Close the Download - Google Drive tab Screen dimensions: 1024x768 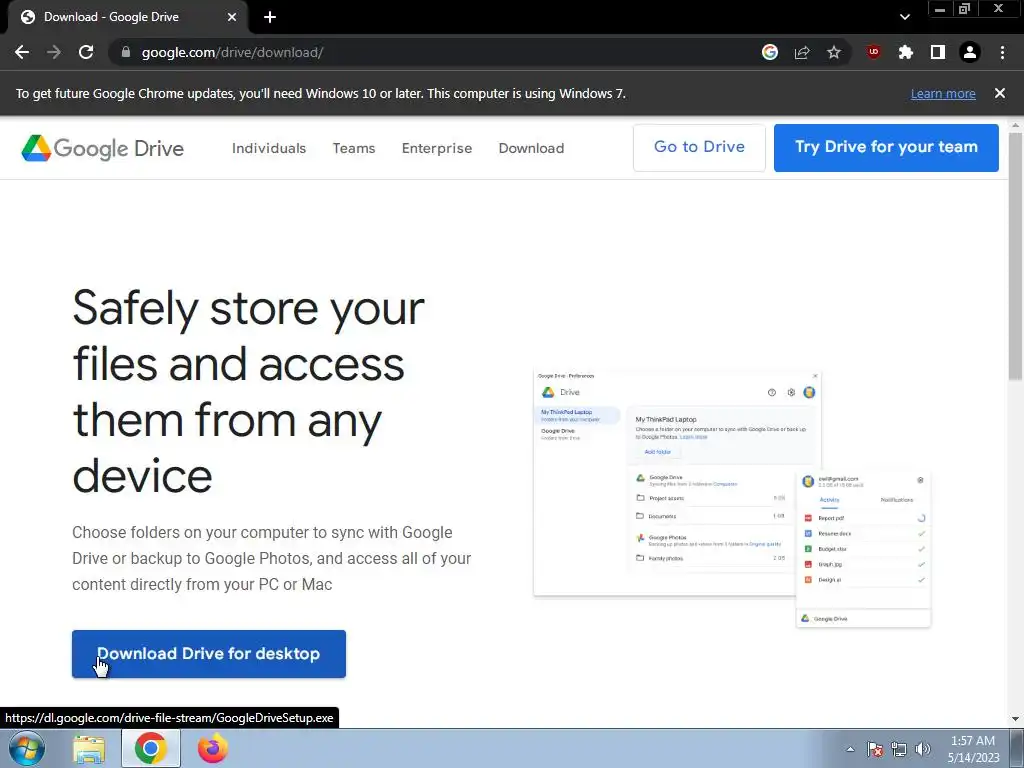pos(232,17)
